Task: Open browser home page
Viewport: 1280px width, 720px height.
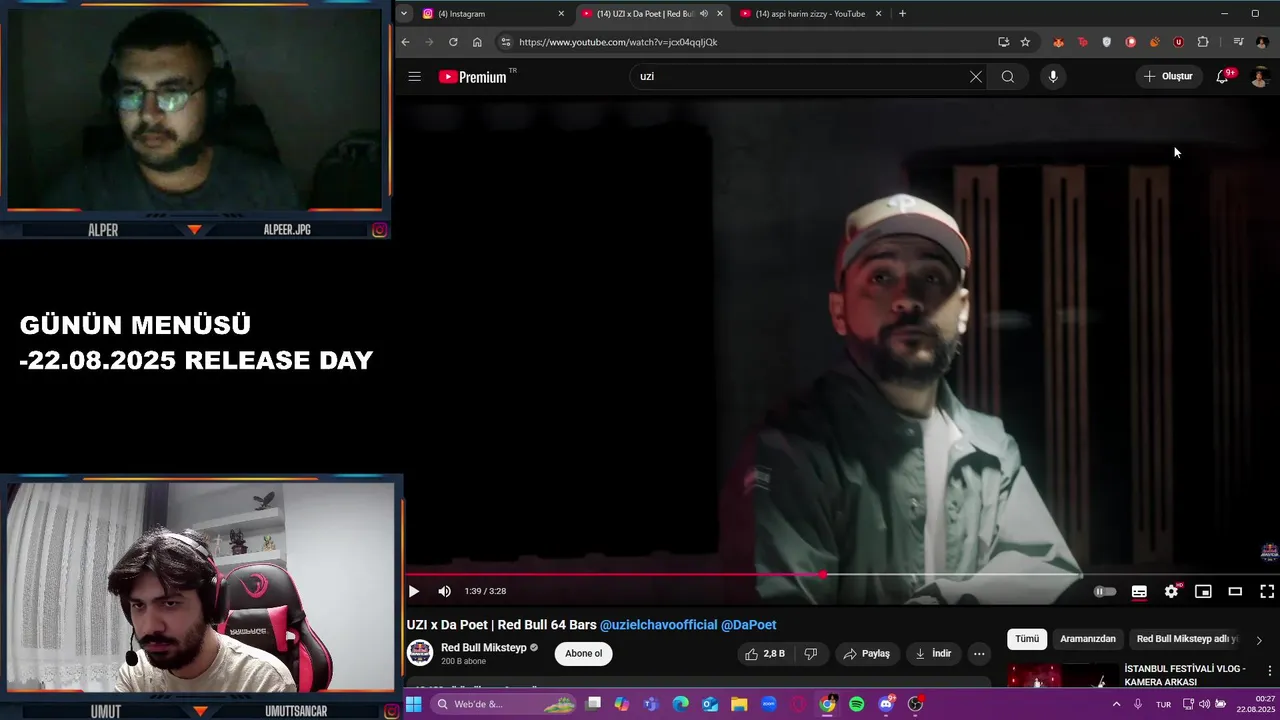Action: [477, 42]
